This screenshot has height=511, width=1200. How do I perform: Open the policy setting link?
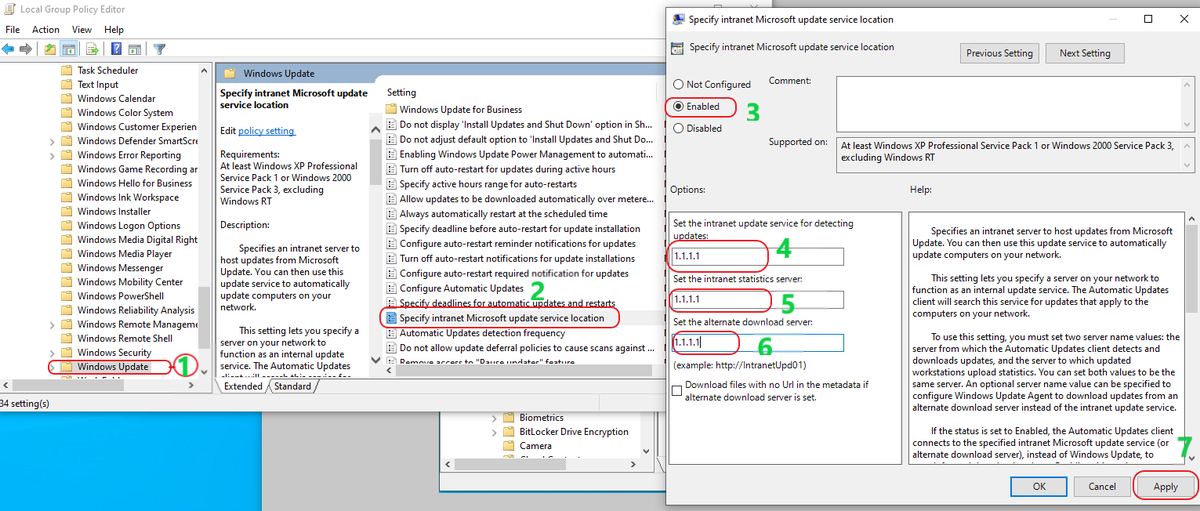266,131
